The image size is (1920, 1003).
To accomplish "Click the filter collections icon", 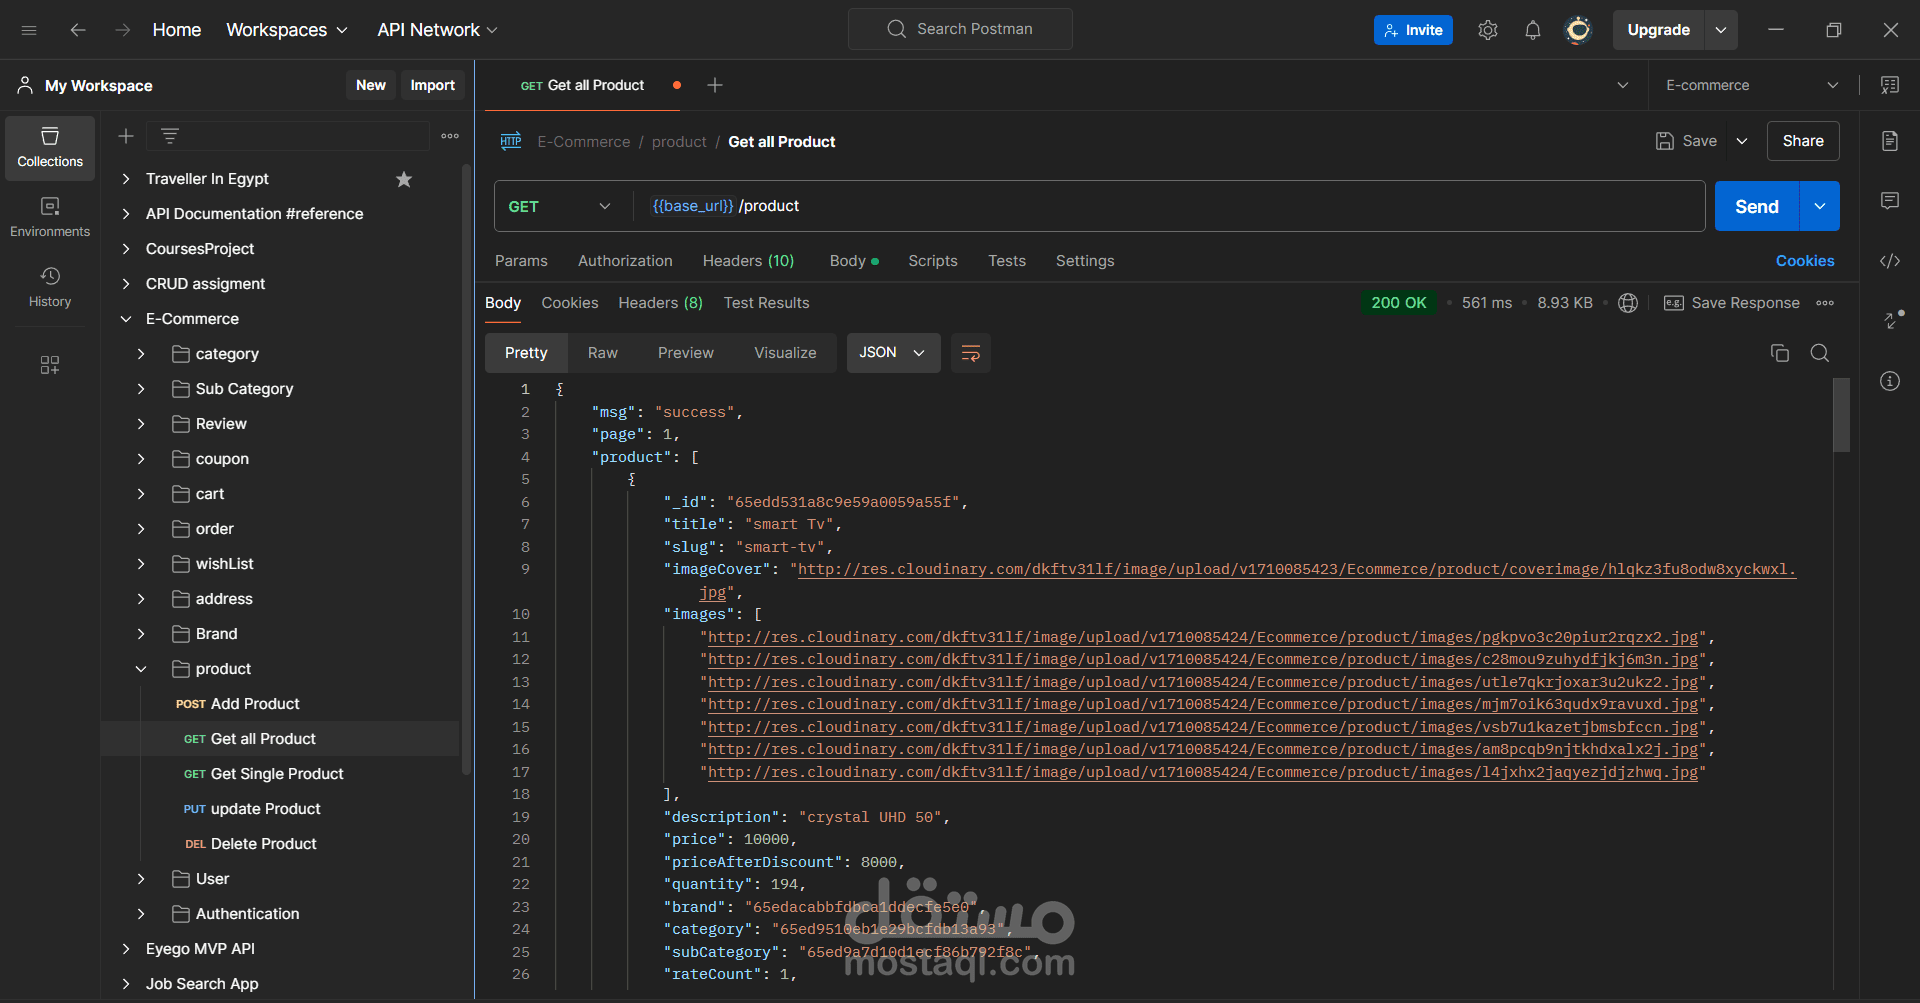I will point(170,136).
